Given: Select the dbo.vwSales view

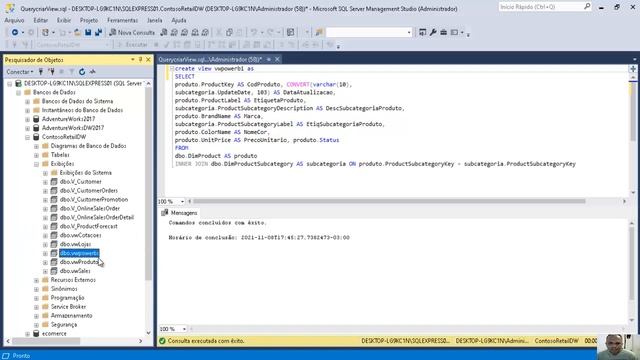Looking at the screenshot, I should click(75, 271).
